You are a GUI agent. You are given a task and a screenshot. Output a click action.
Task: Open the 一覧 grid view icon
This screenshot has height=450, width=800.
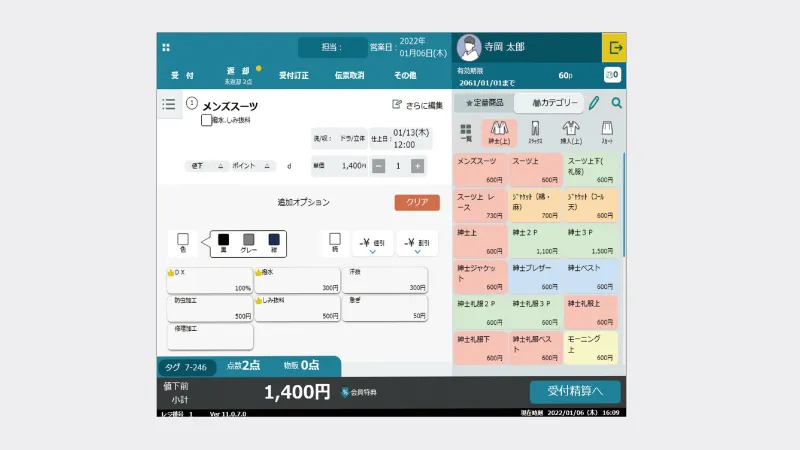(x=466, y=132)
